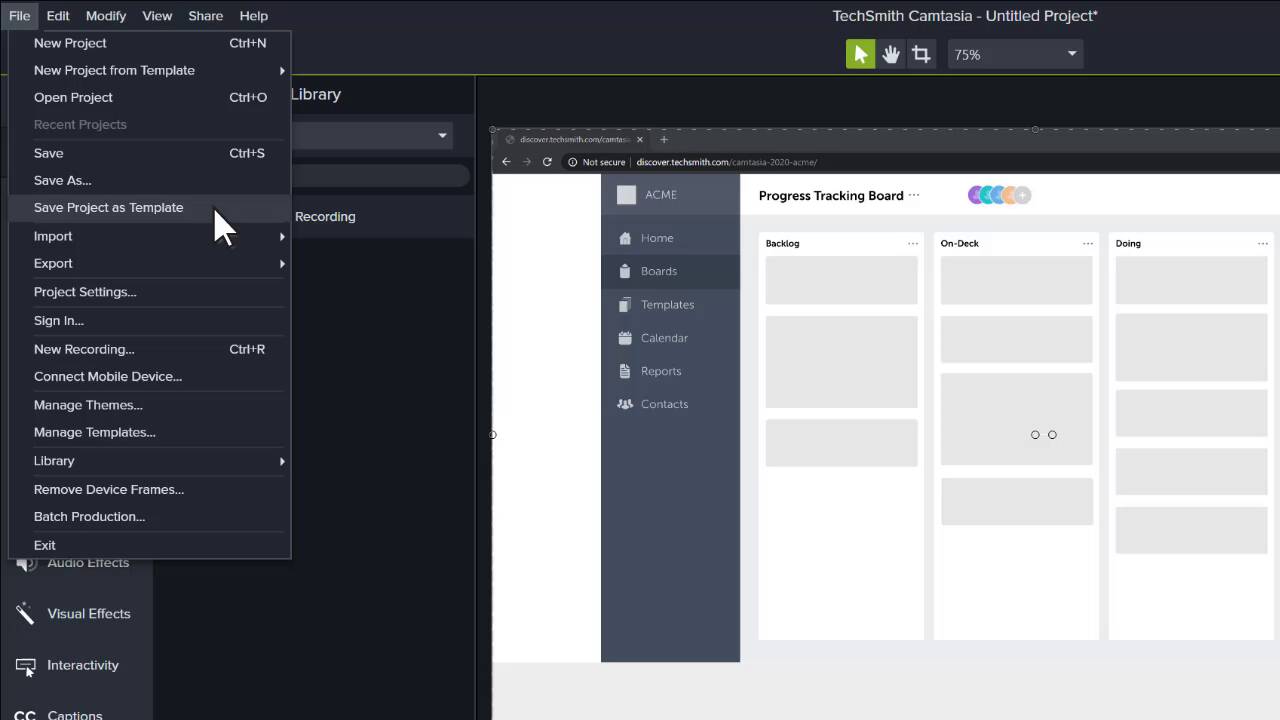
Task: Select the arrow Edit mode tool
Action: tap(860, 54)
